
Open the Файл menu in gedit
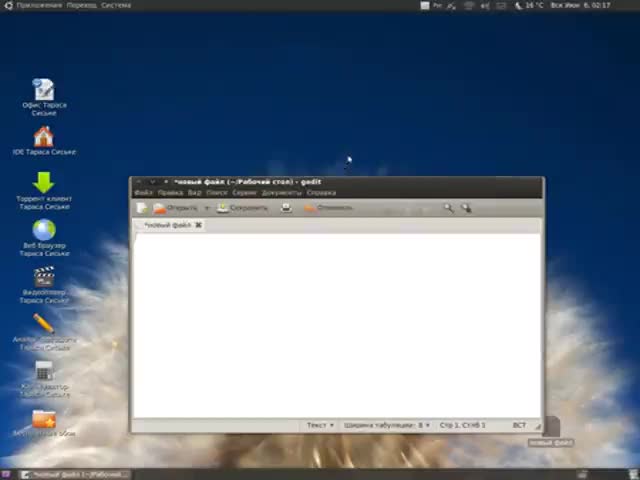[142, 192]
